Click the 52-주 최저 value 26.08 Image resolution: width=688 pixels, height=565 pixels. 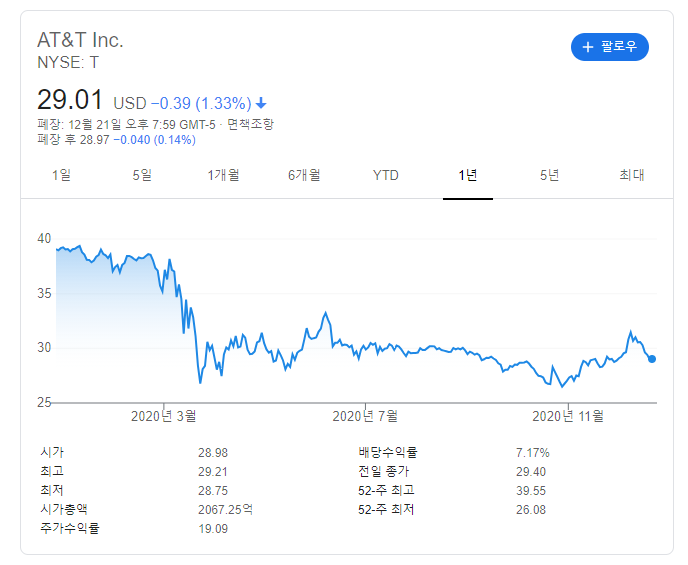coord(531,510)
